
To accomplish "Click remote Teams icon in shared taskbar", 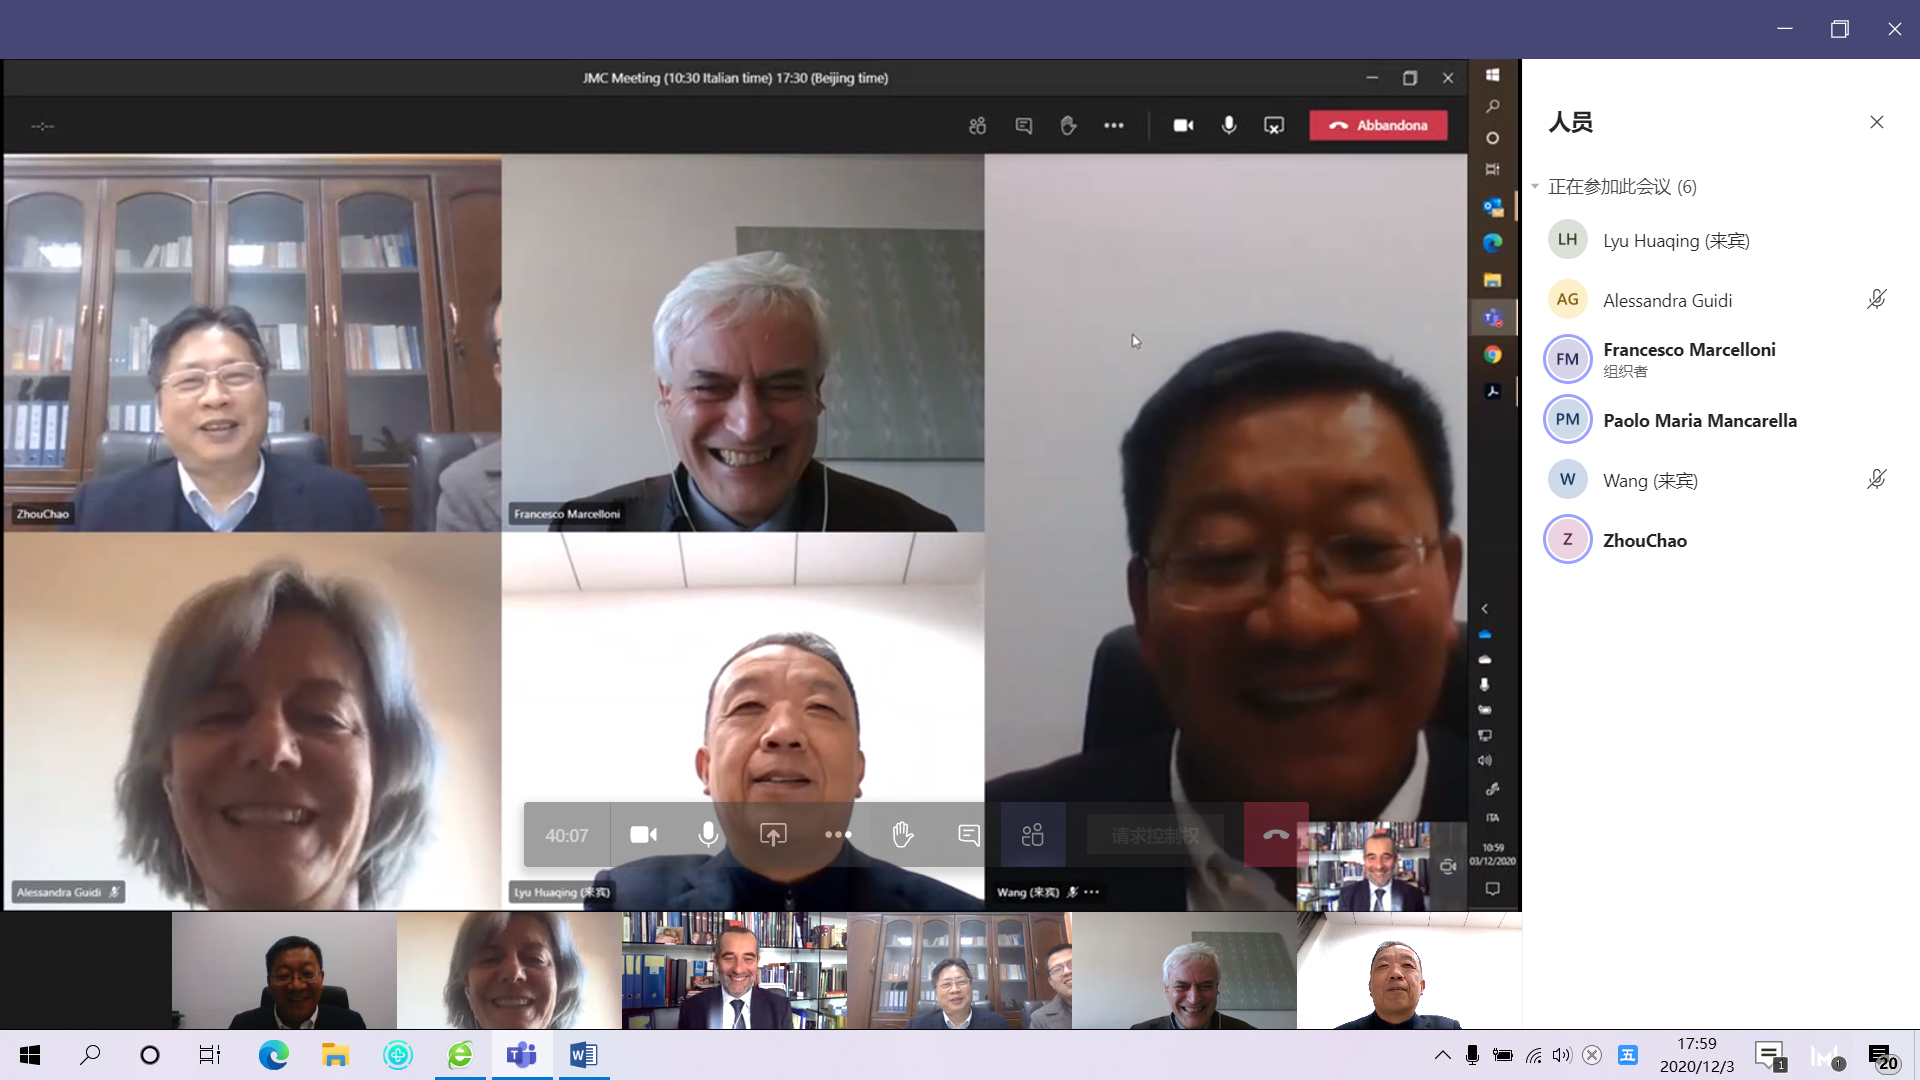I will (1493, 318).
